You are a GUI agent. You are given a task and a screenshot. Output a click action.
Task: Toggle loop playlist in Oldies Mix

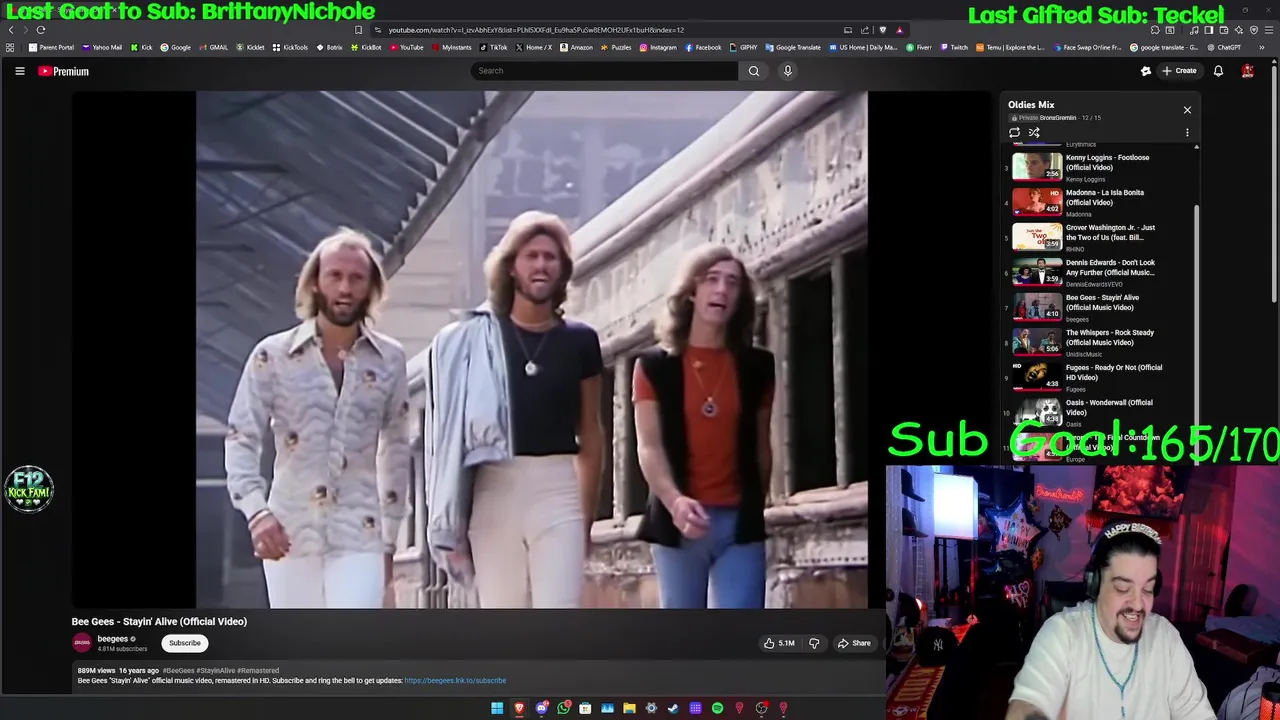1014,132
